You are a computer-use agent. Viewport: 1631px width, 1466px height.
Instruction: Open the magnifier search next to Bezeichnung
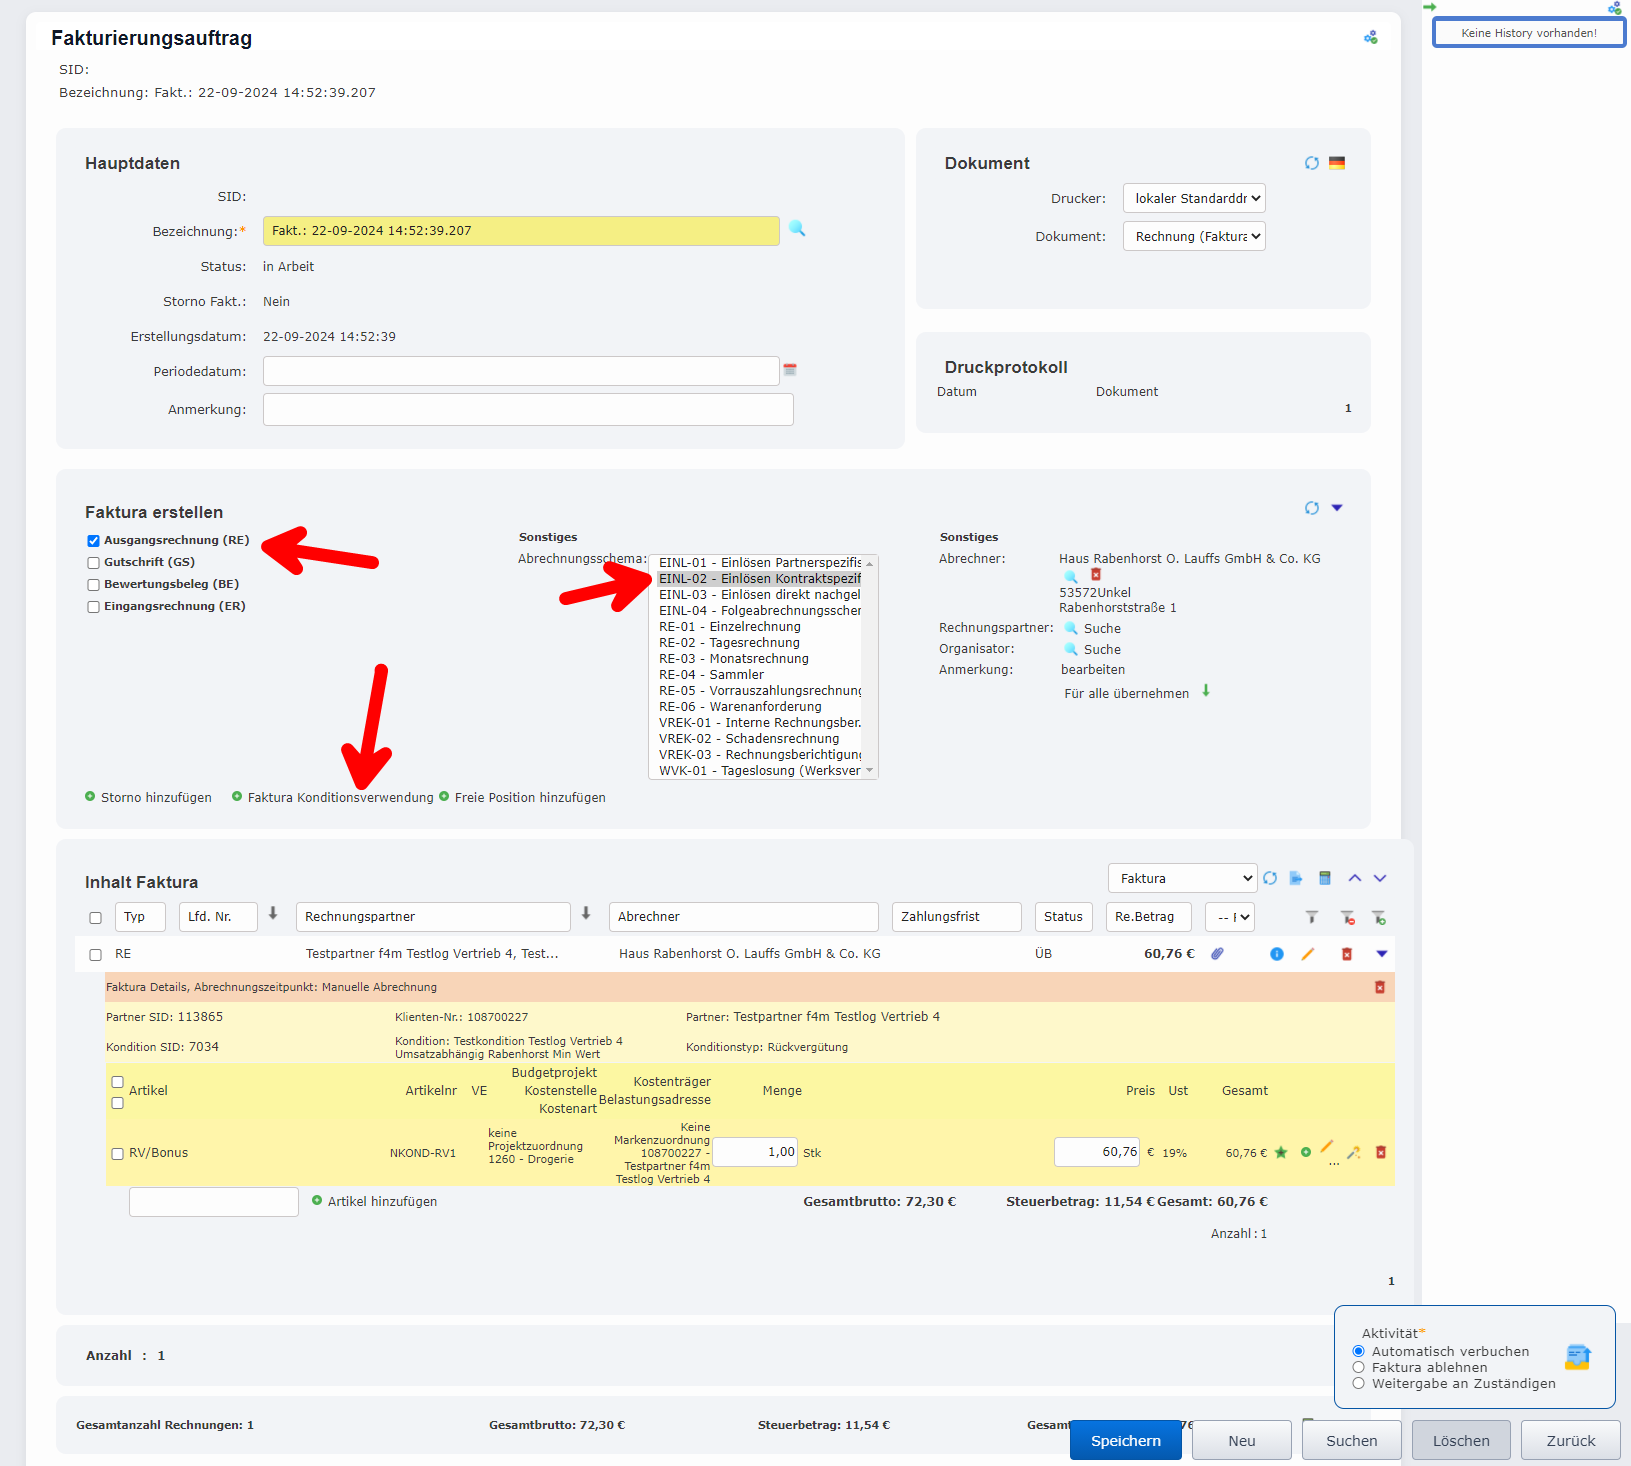pos(797,230)
